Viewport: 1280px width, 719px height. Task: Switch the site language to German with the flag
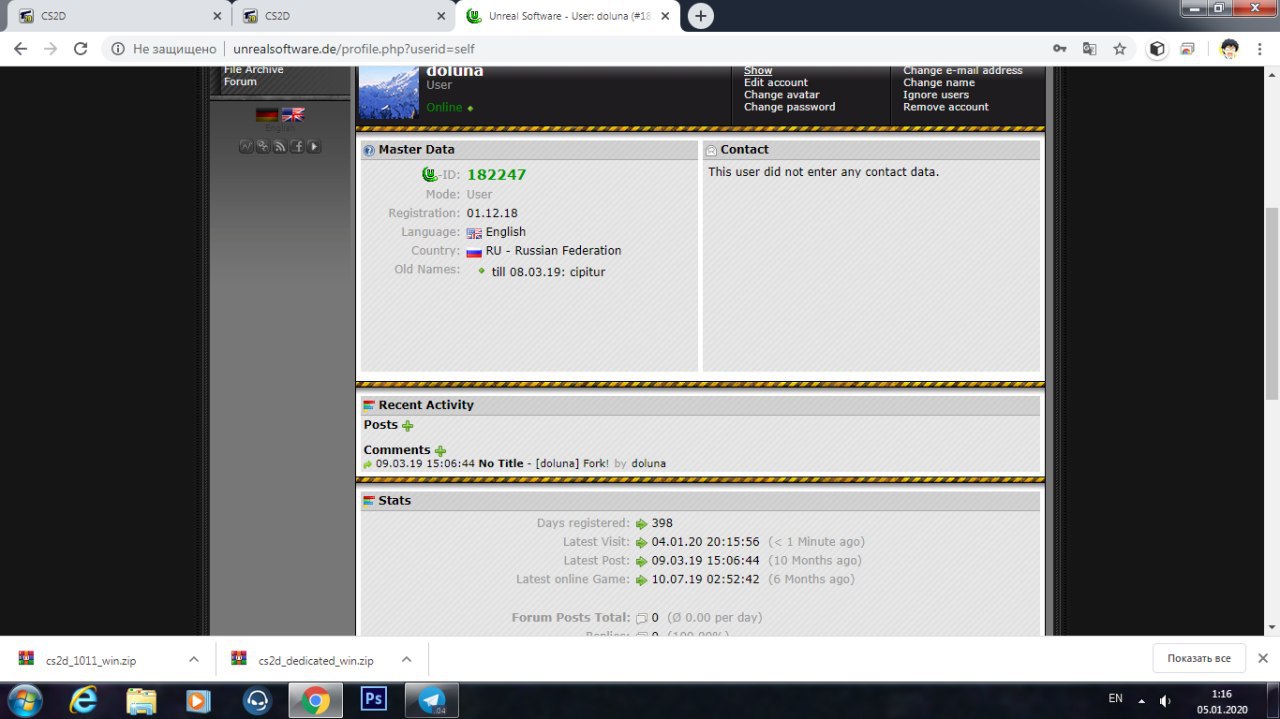267,115
